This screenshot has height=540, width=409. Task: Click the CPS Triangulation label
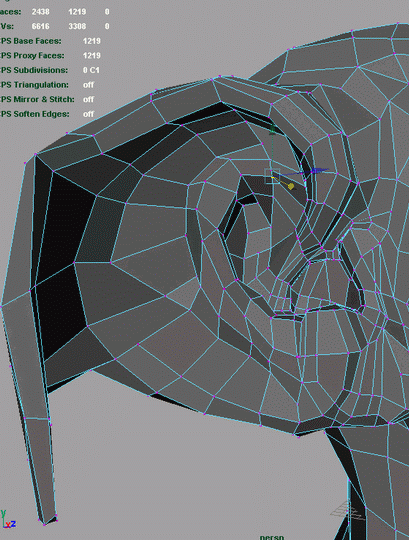tap(34, 85)
